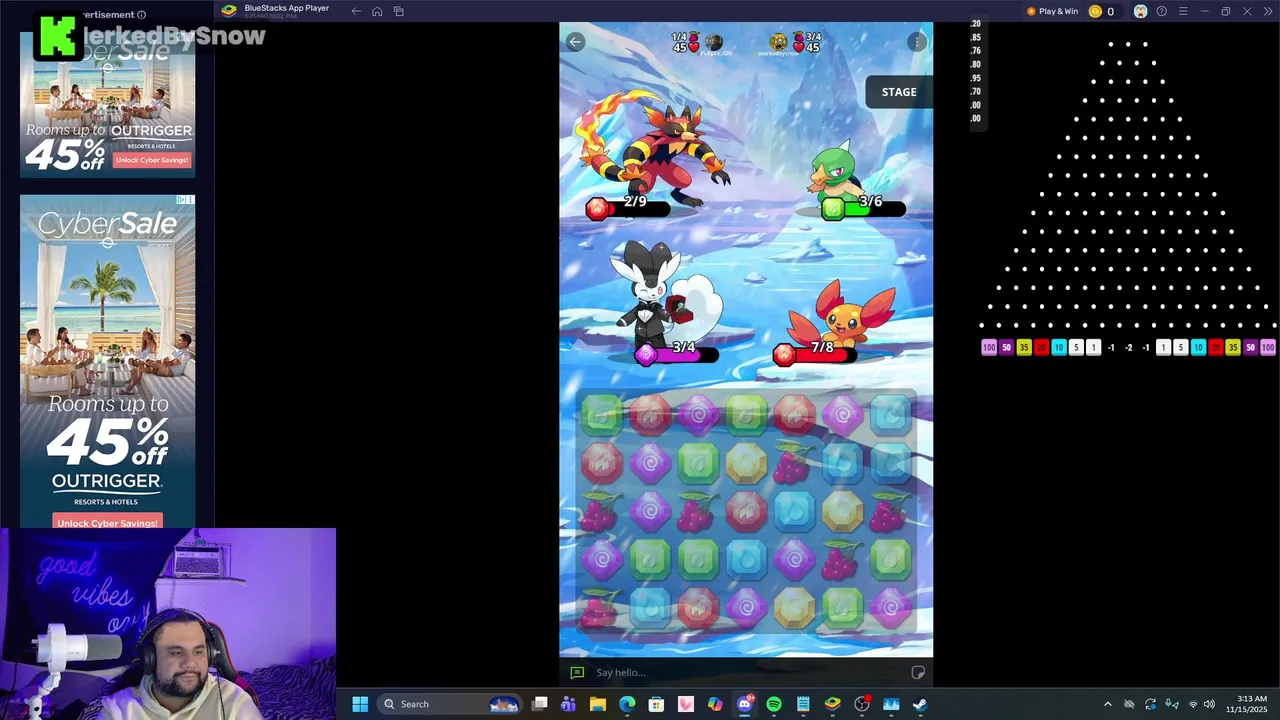Image resolution: width=1280 pixels, height=720 pixels.
Task: Expand the system tray hidden icons chevron
Action: click(1107, 704)
